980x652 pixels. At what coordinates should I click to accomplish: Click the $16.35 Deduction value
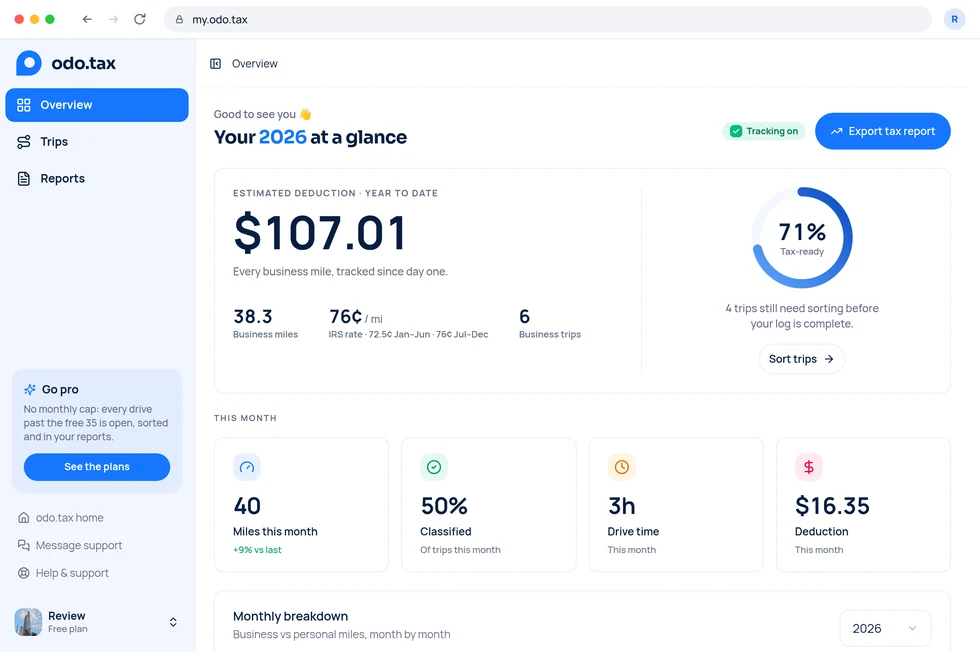[832, 506]
